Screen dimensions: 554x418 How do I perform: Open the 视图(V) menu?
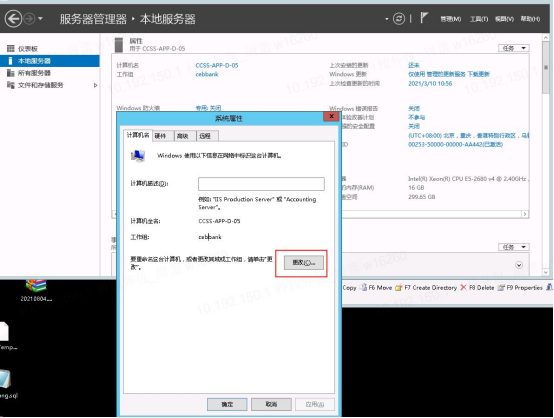point(504,19)
